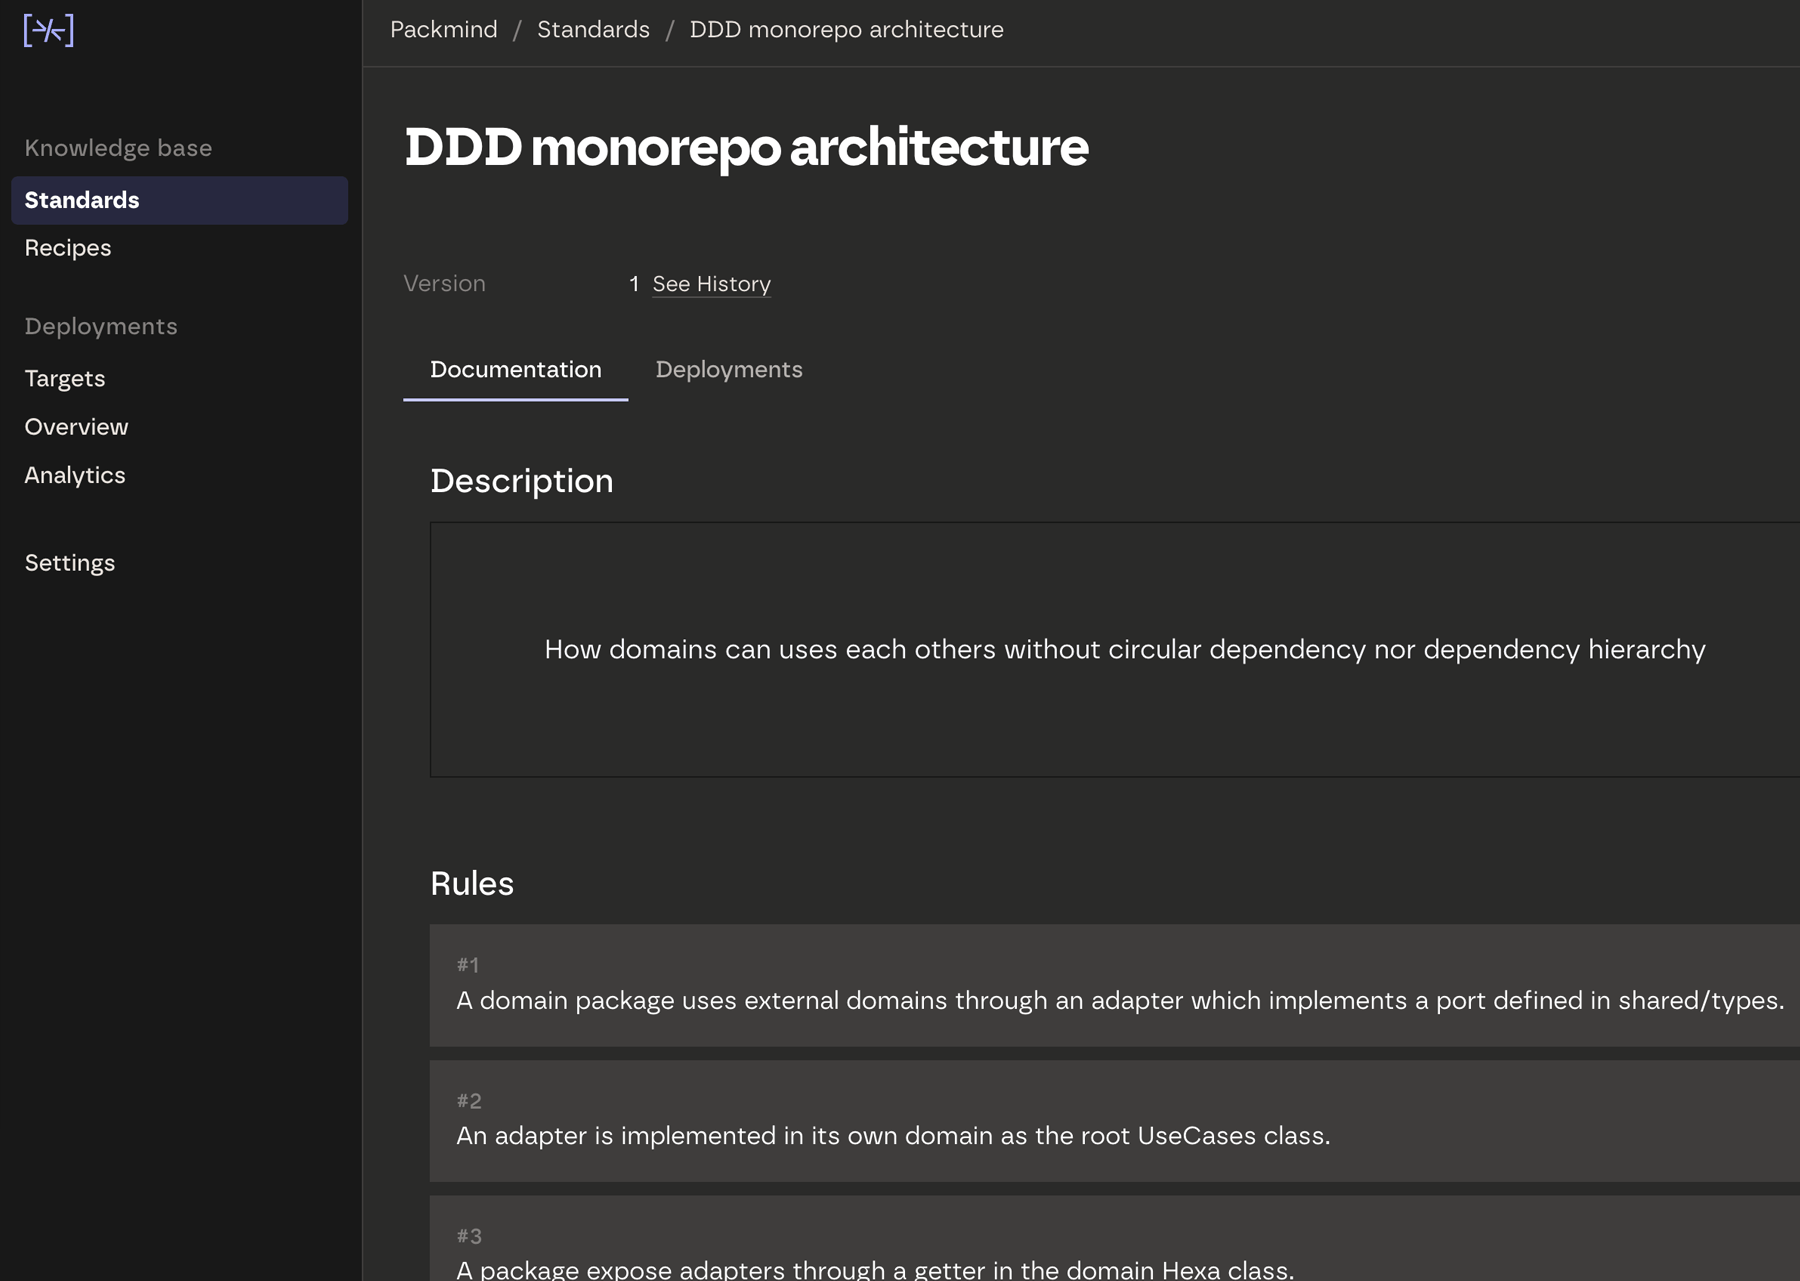
Task: Click the Description section heading
Action: tap(522, 481)
